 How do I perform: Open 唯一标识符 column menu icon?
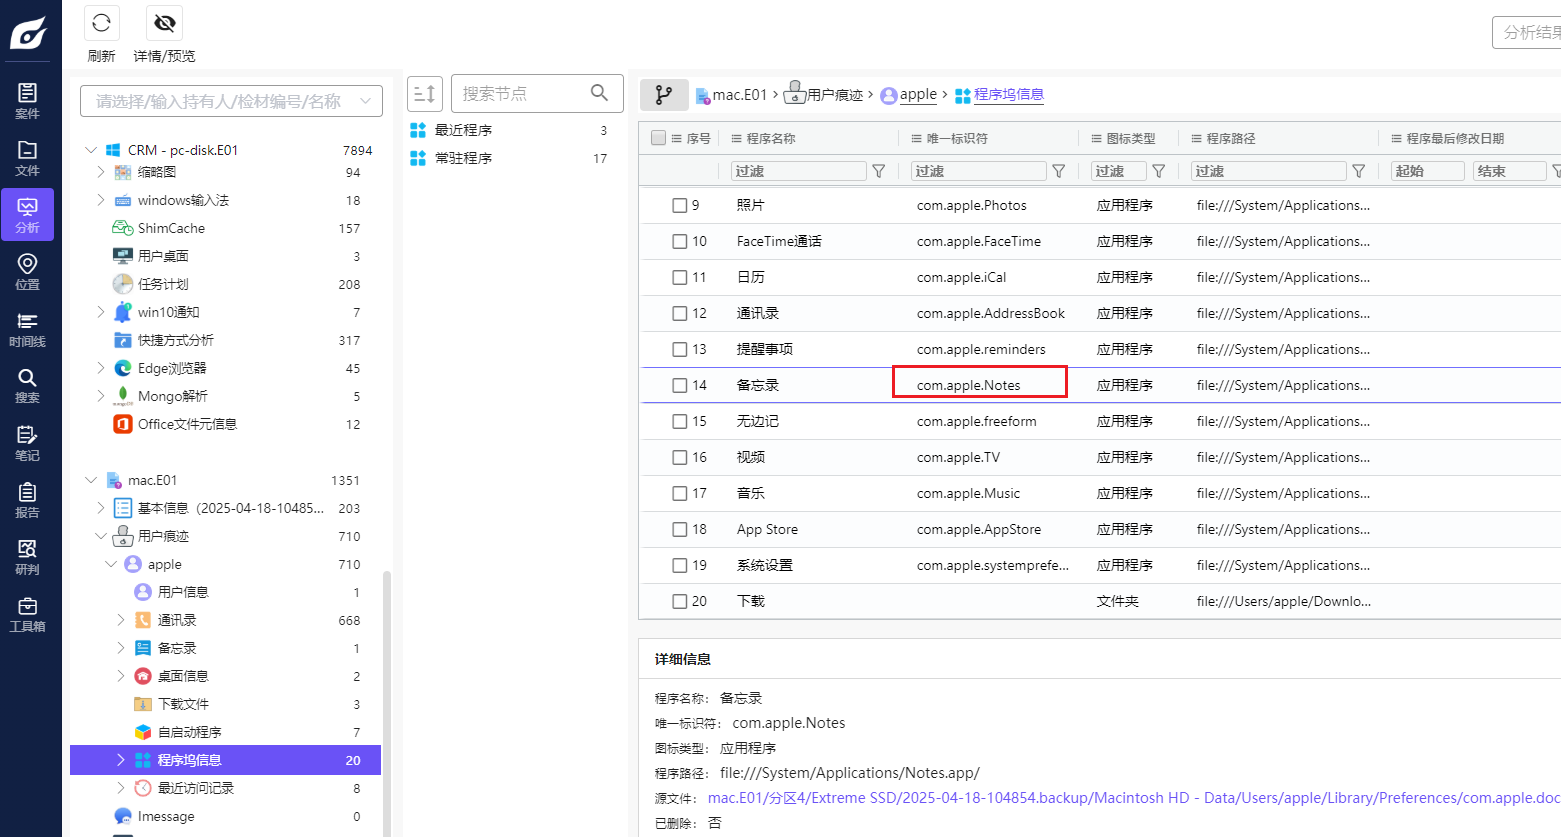(917, 139)
